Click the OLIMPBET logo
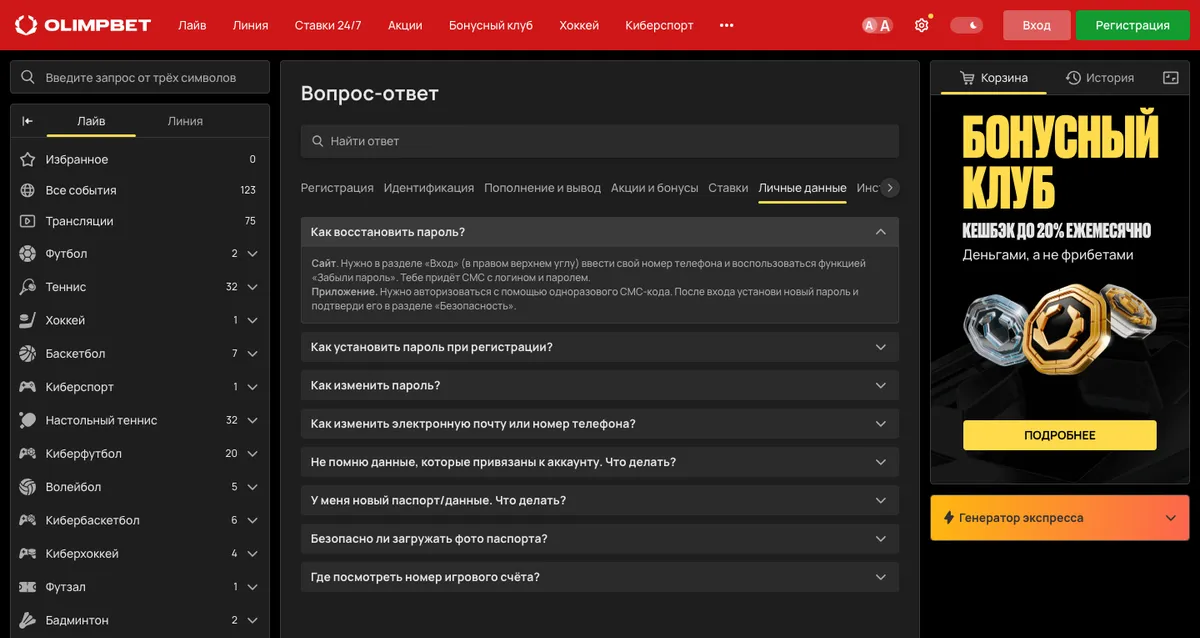Viewport: 1200px width, 638px height. coord(81,25)
